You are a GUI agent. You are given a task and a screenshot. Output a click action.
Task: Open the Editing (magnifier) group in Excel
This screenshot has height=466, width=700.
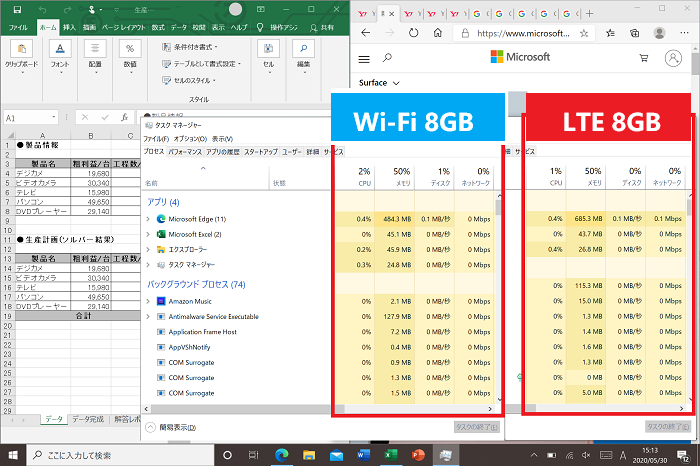(x=304, y=57)
